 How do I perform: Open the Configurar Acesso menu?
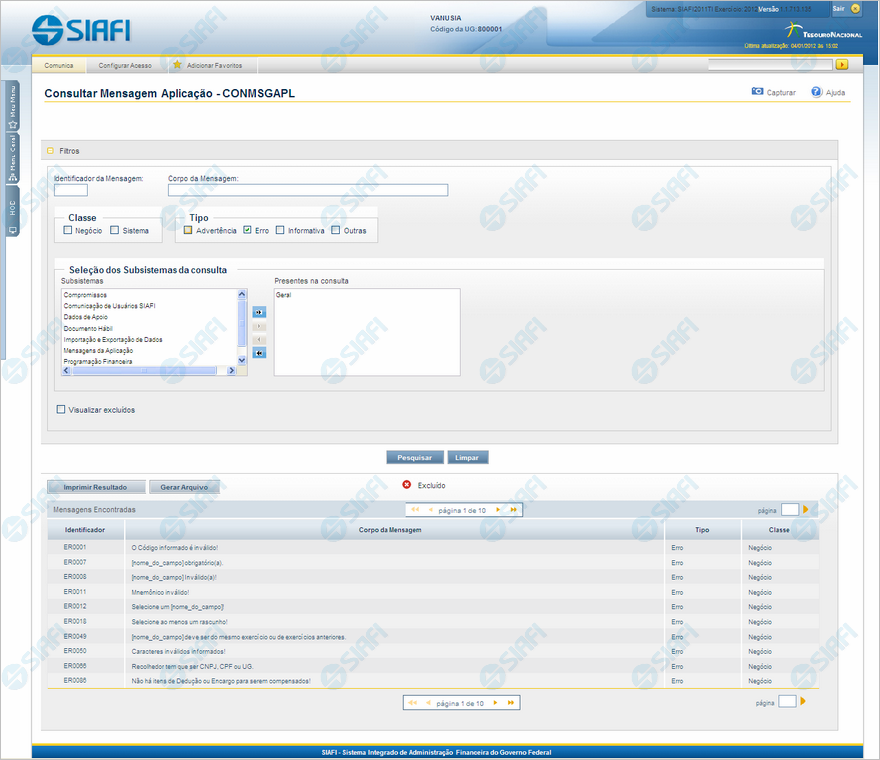click(x=125, y=65)
